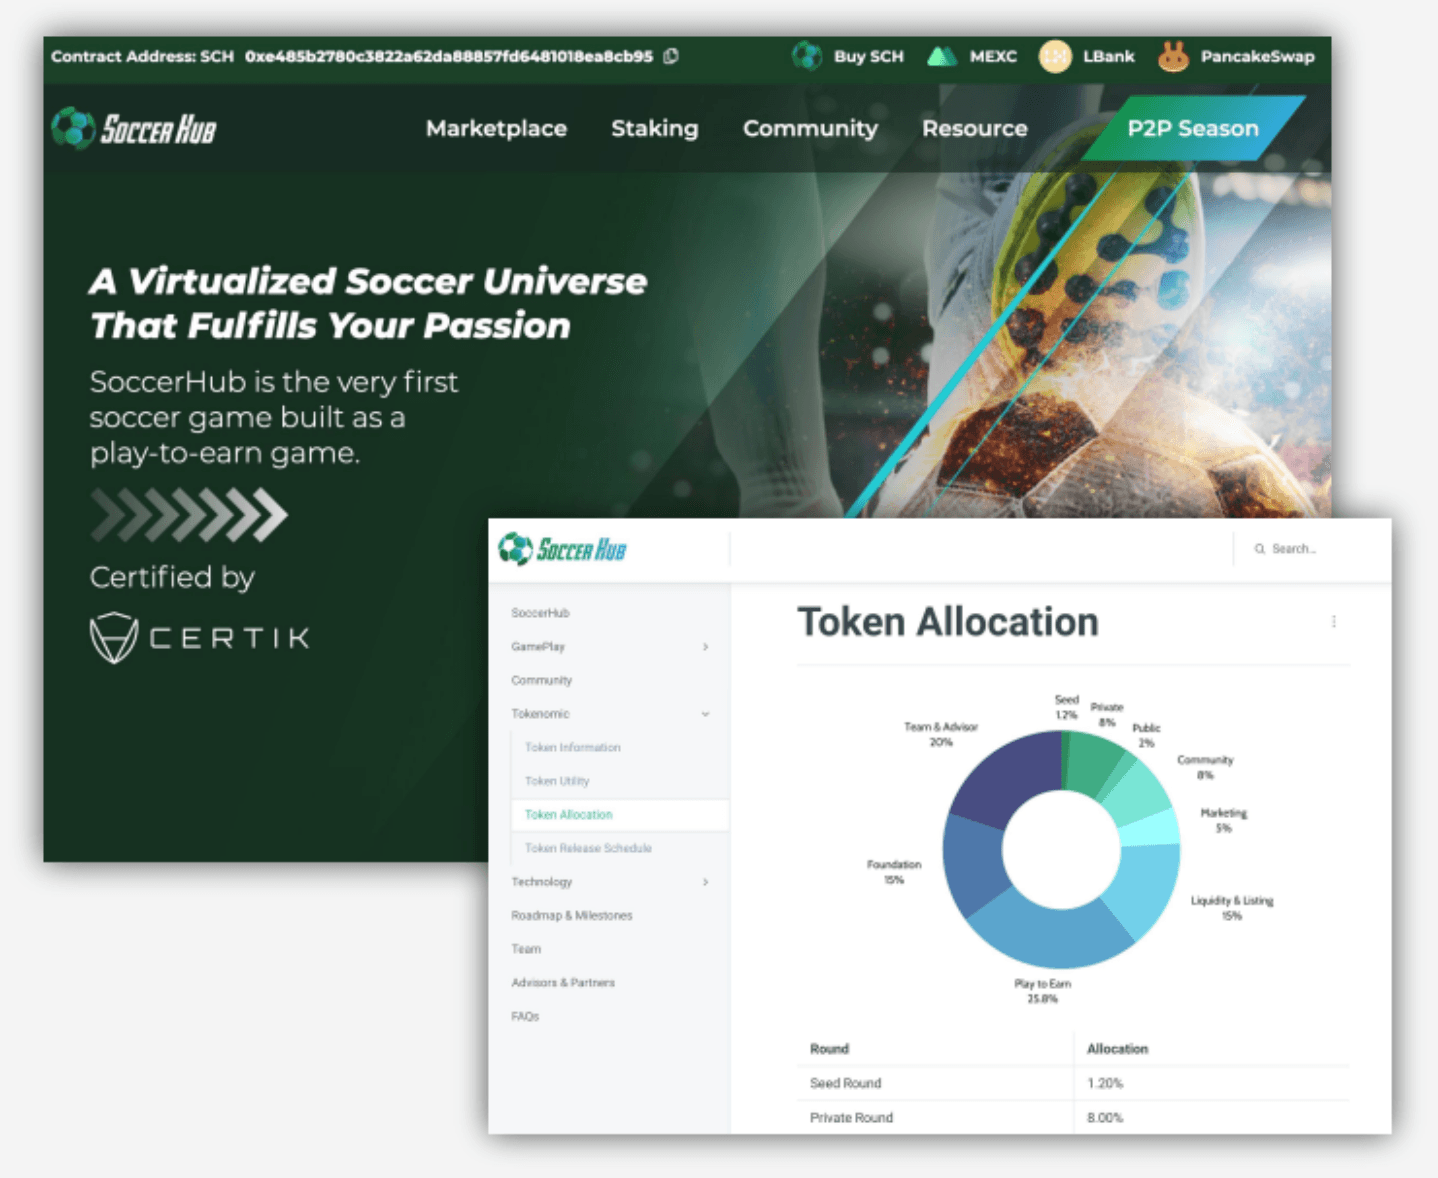Open the LBank link

(1109, 56)
